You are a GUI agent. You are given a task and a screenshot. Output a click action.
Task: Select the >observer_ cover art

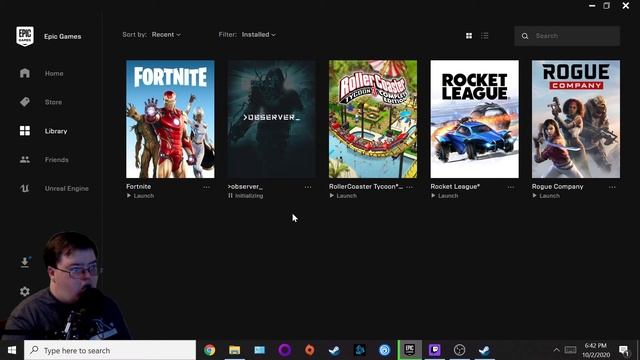click(x=271, y=119)
